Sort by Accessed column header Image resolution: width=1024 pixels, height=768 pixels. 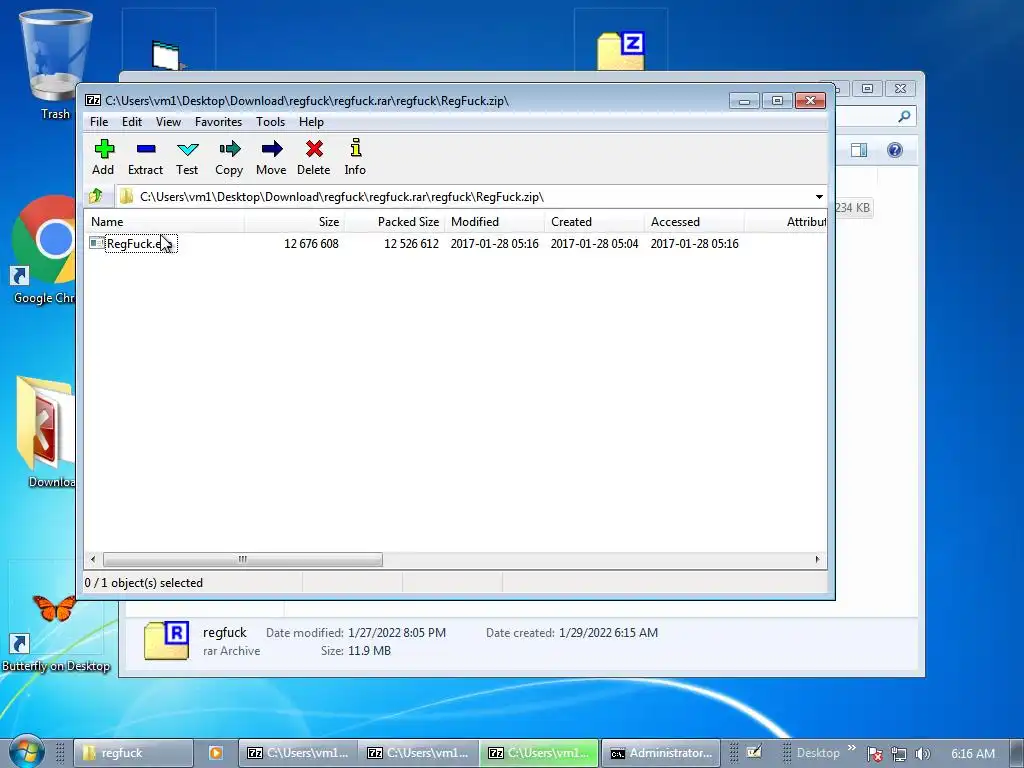pos(694,221)
